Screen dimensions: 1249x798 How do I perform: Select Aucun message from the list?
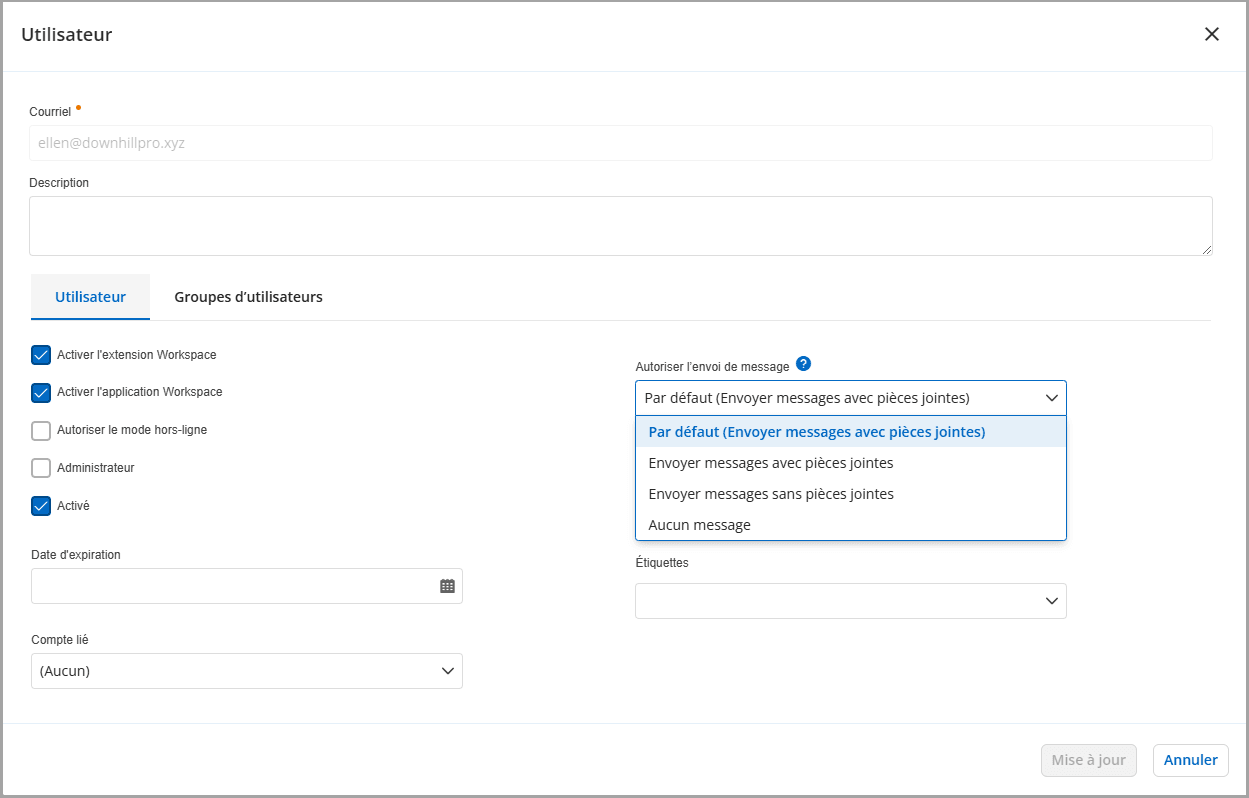click(699, 525)
